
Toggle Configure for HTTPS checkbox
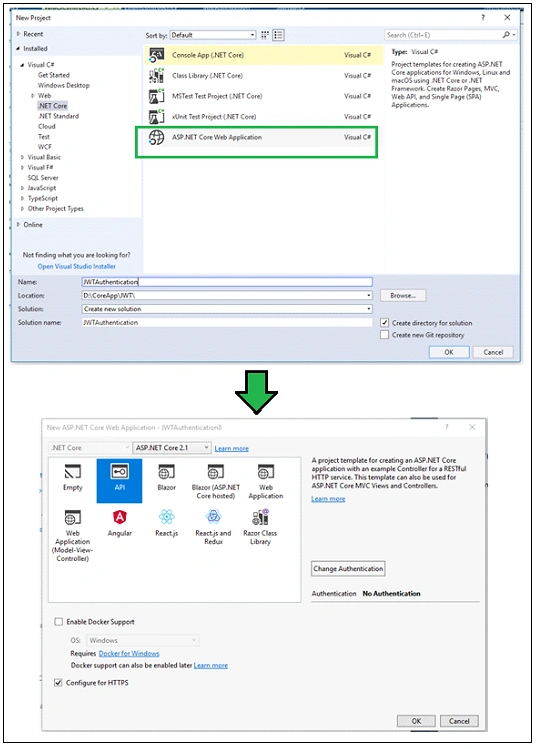(x=58, y=683)
